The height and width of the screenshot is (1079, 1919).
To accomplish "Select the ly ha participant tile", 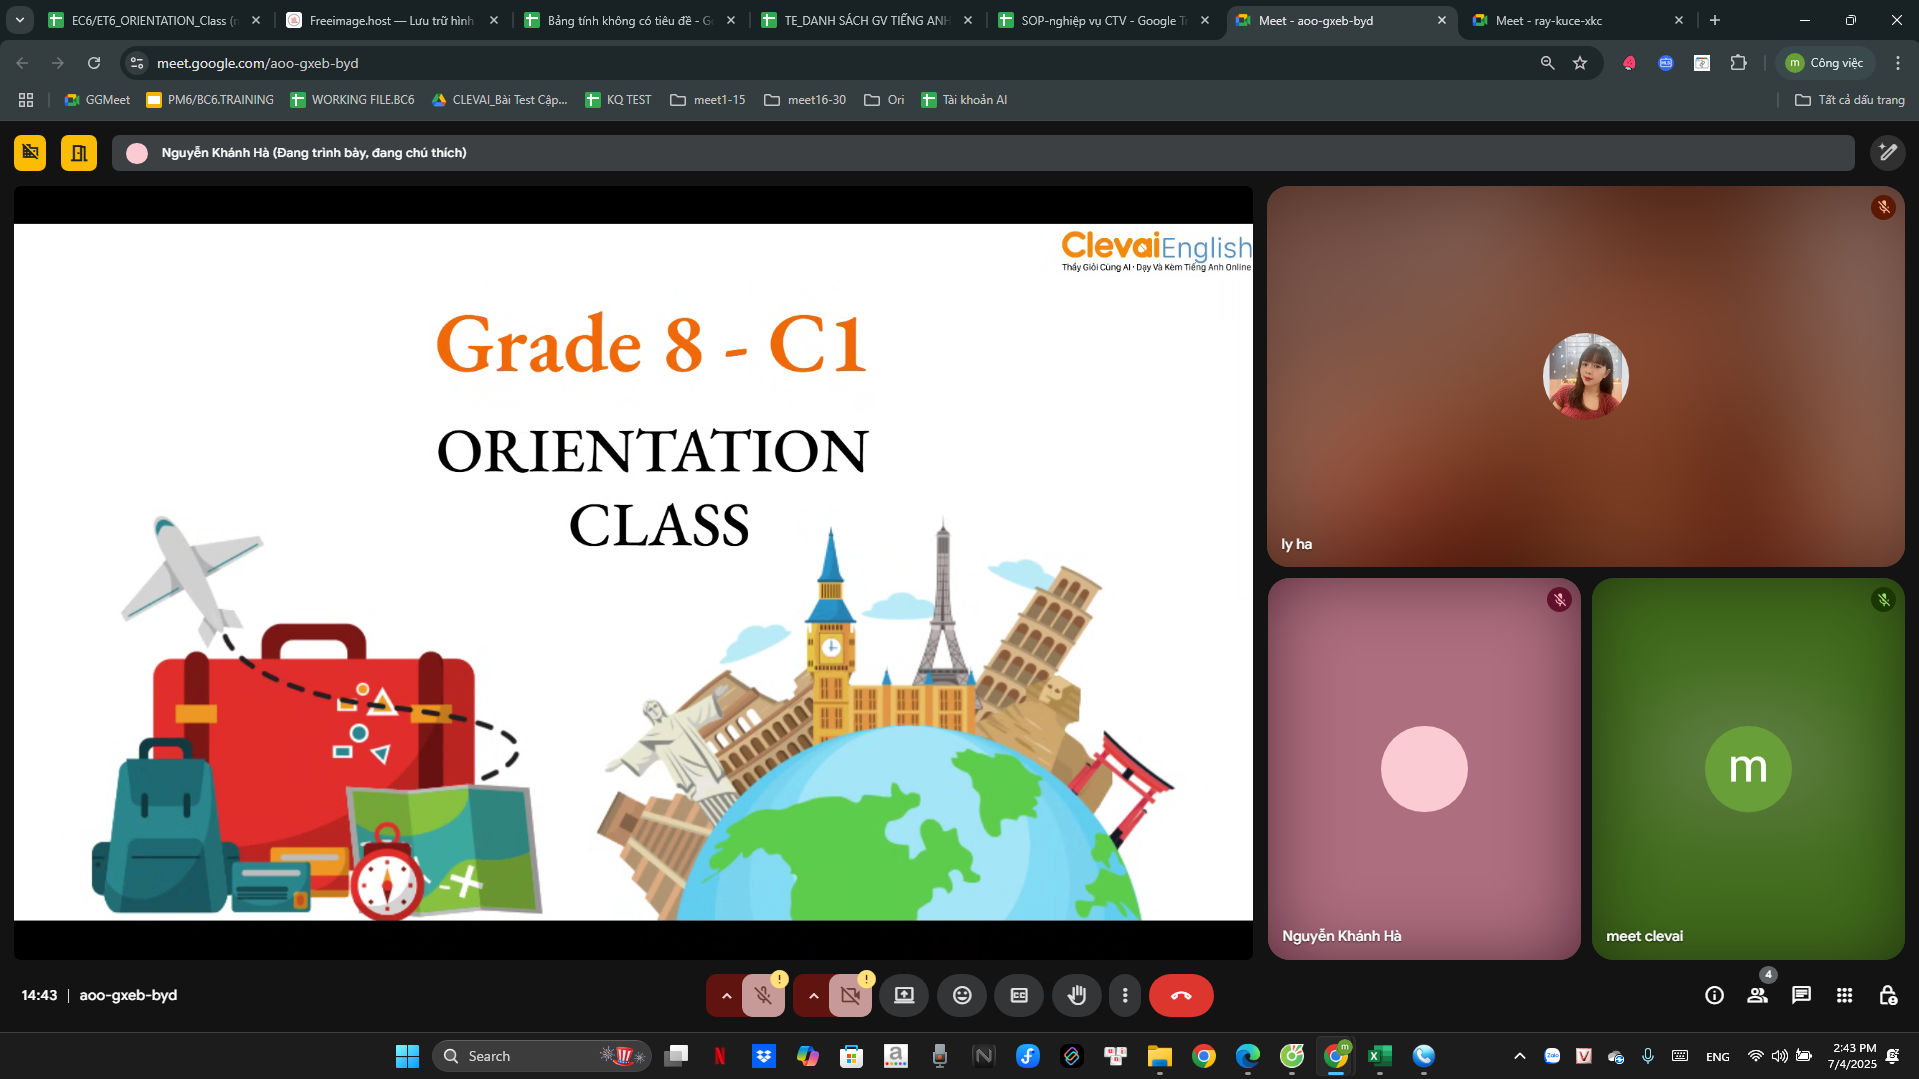I will coord(1585,376).
